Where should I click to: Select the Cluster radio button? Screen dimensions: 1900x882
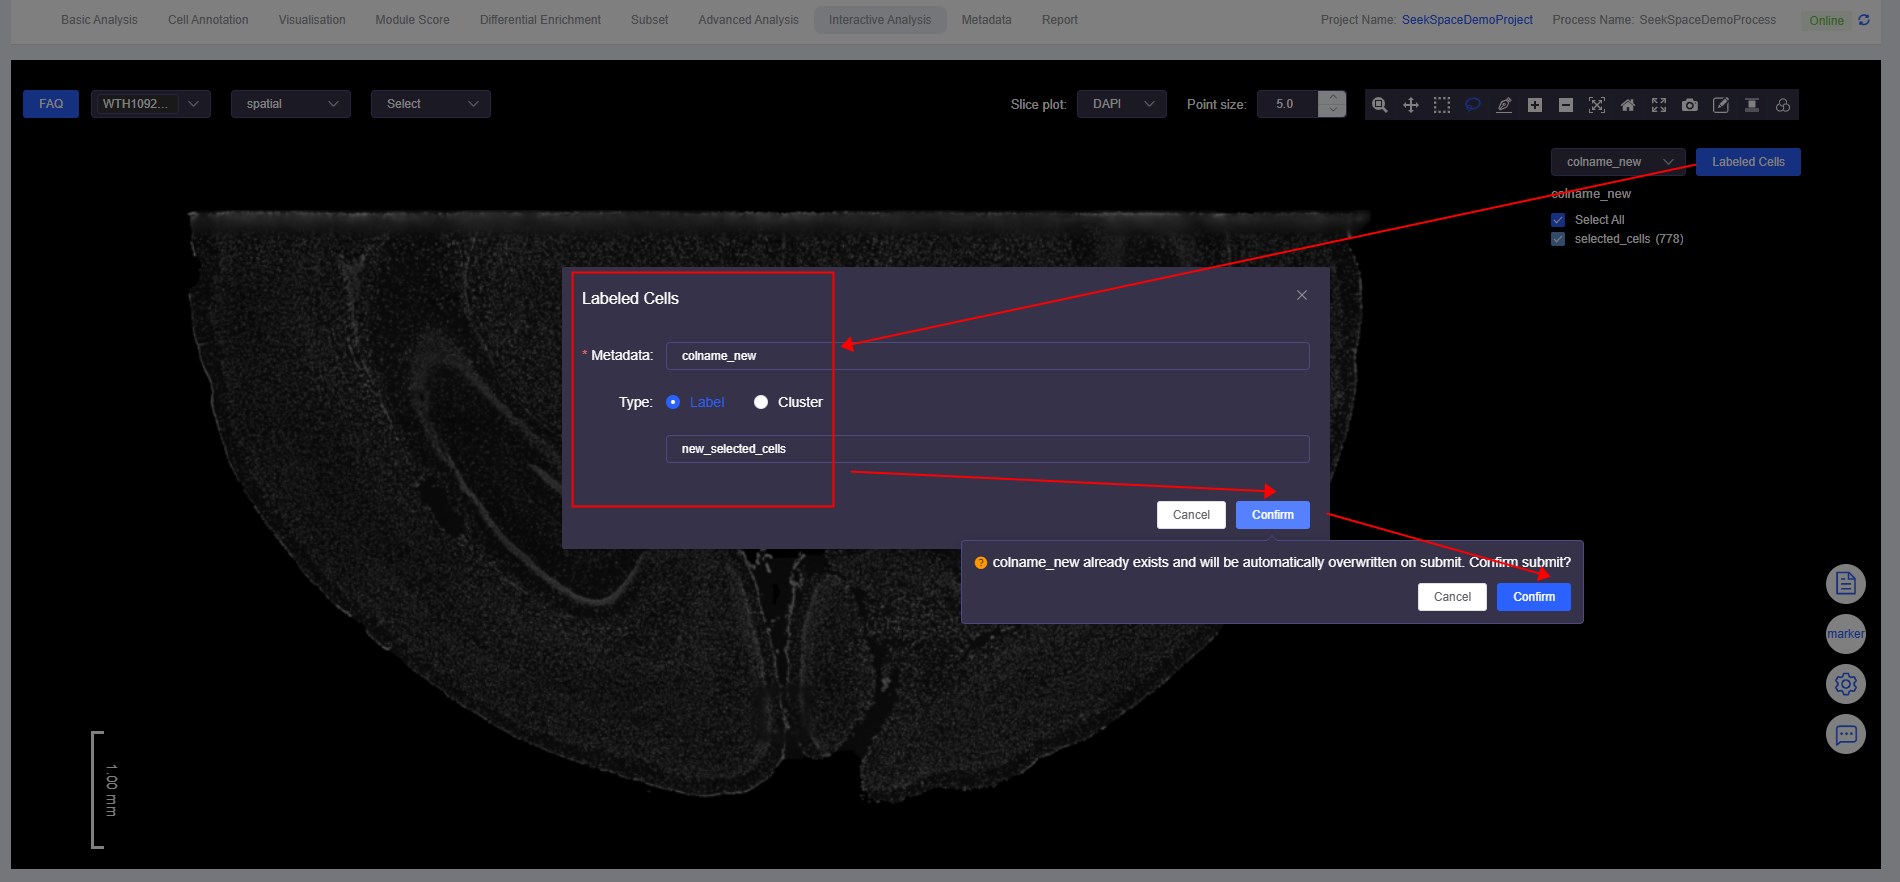(761, 402)
